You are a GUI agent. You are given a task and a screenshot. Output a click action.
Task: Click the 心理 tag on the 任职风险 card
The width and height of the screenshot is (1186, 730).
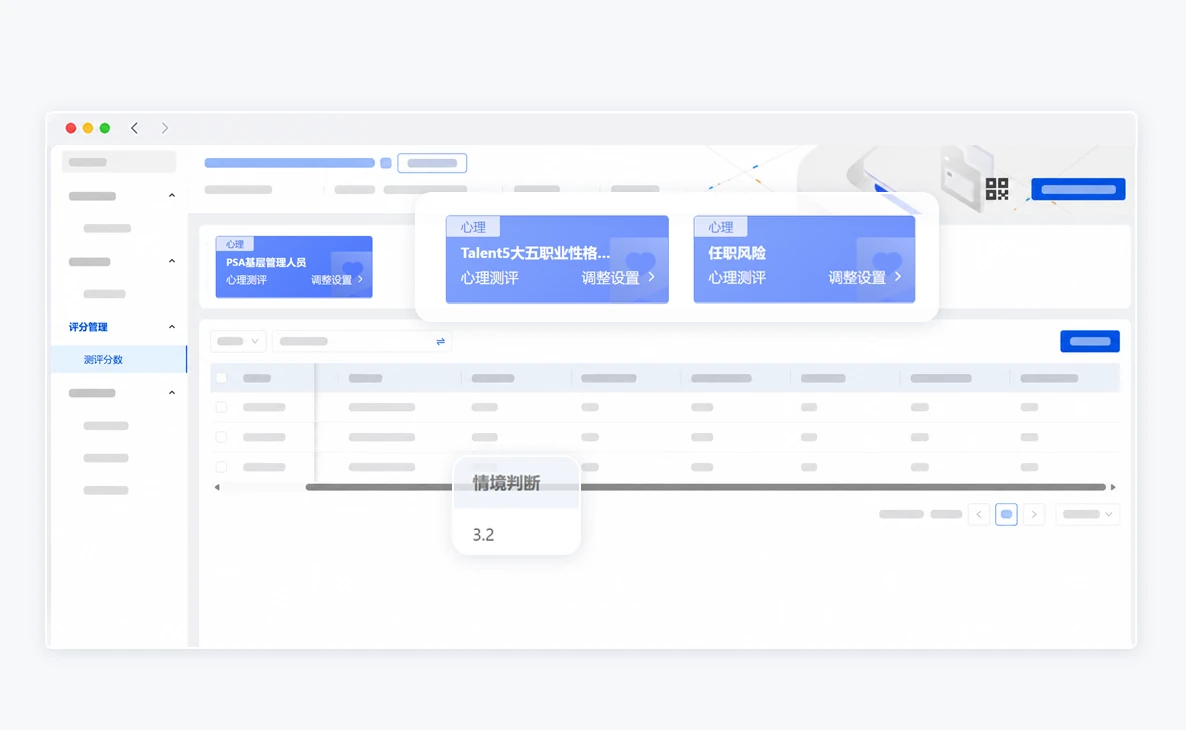pos(720,227)
